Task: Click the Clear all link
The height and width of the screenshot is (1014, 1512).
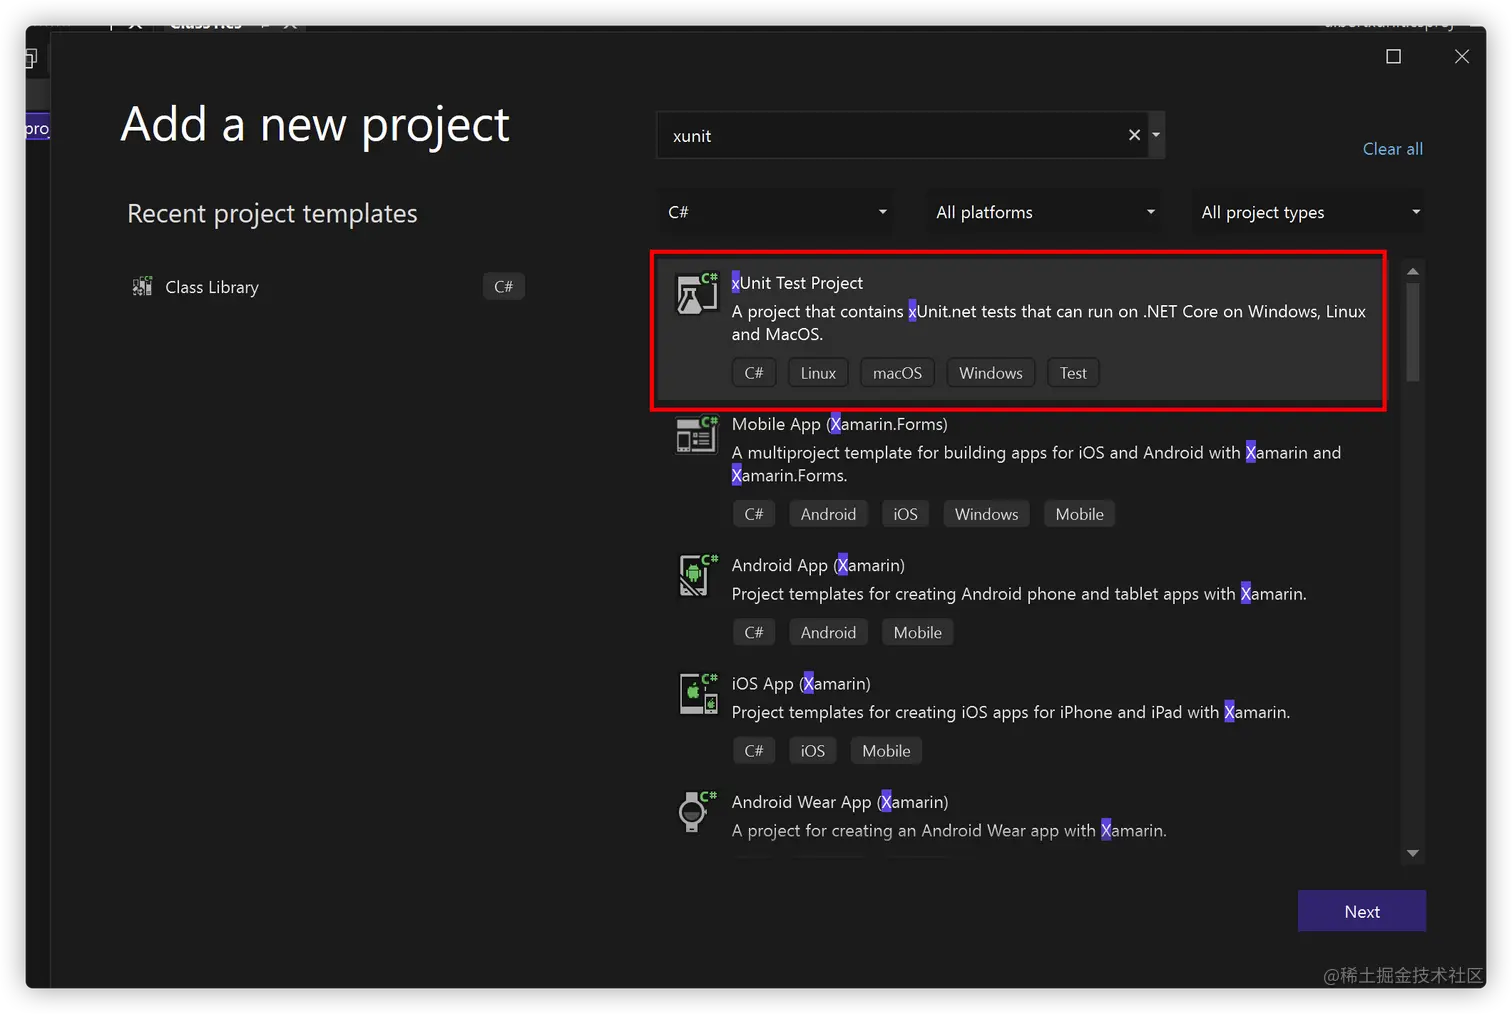Action: pyautogui.click(x=1392, y=149)
